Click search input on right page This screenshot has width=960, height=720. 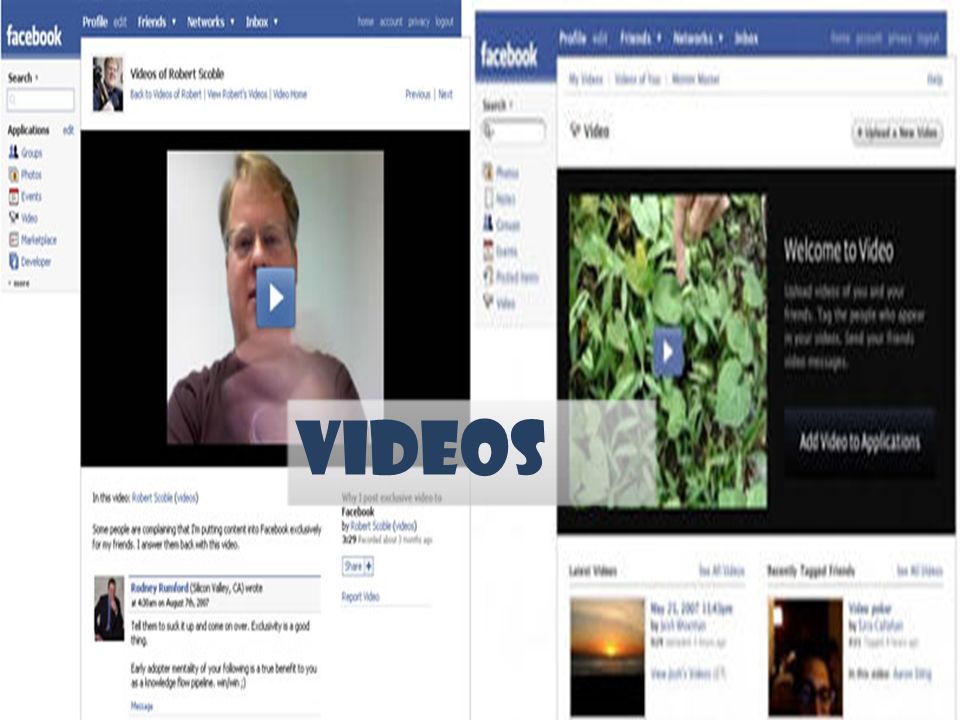(513, 130)
